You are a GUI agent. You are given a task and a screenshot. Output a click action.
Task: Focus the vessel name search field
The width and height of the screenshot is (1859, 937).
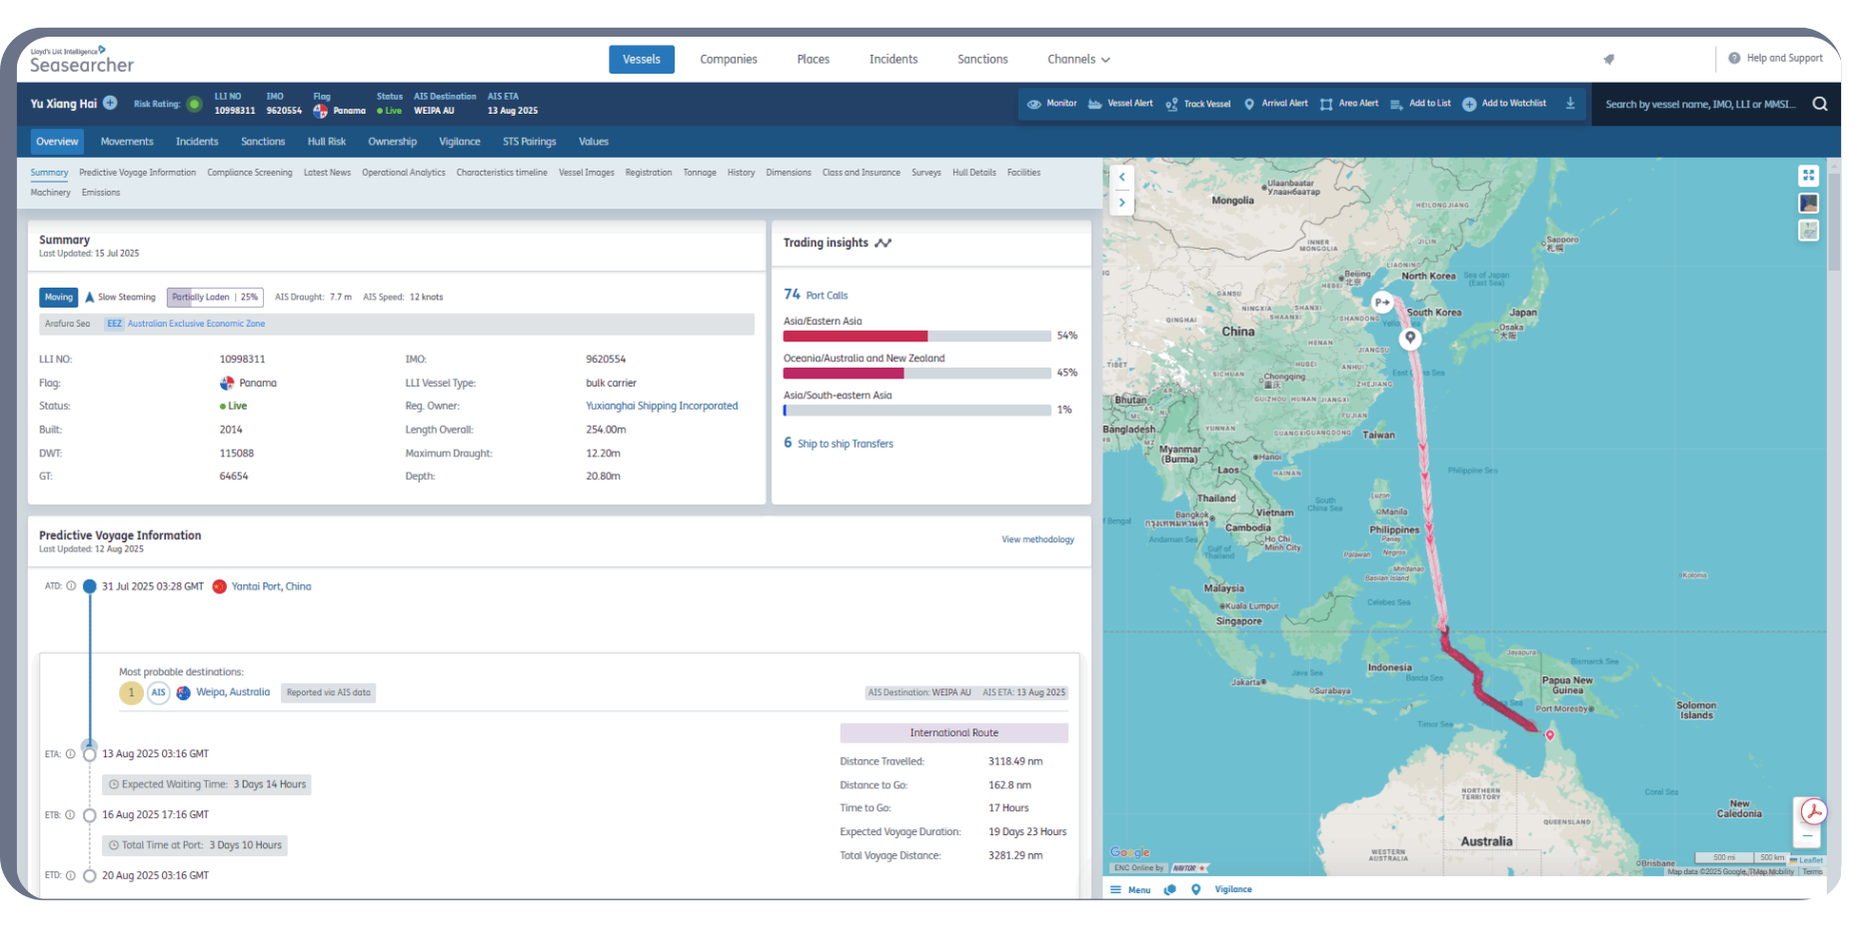tap(1700, 104)
